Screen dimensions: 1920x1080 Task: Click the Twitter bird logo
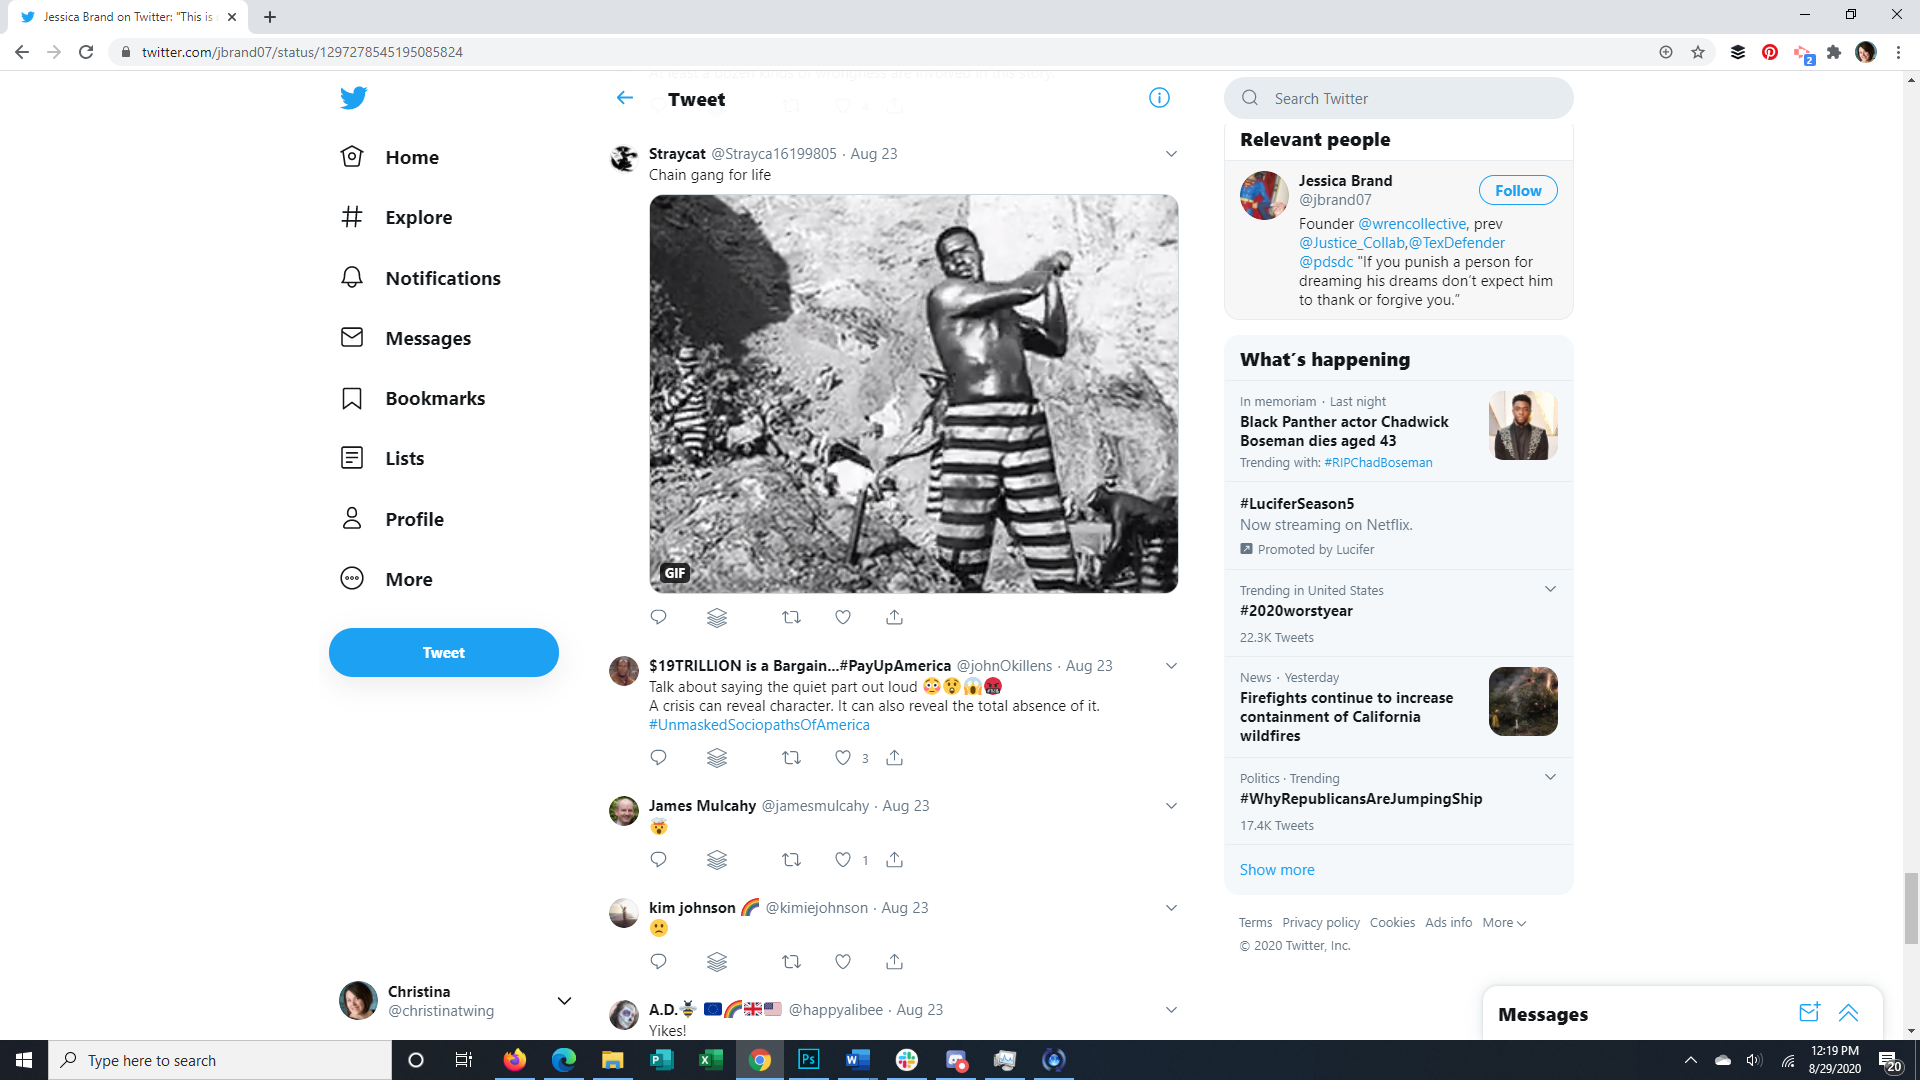(353, 98)
